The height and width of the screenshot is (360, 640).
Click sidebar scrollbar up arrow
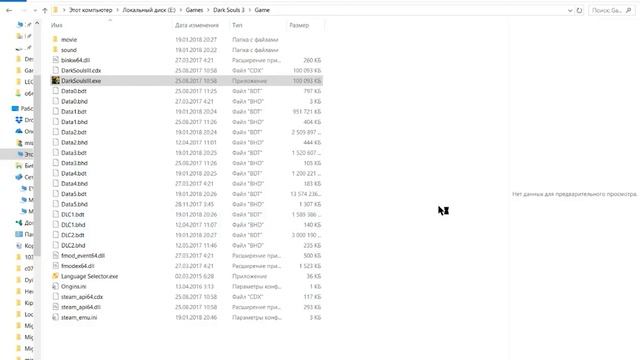[x=37, y=23]
